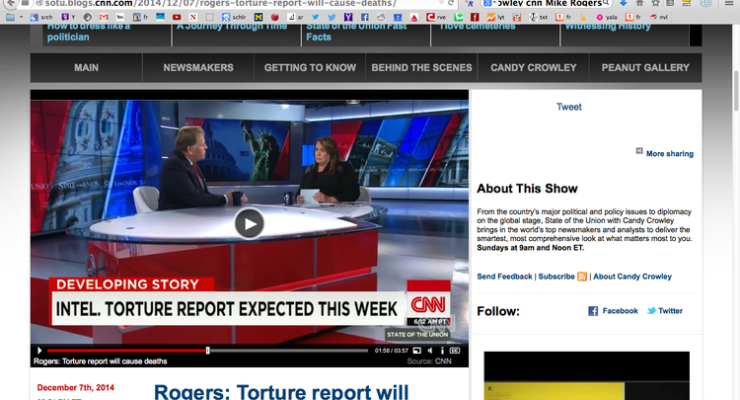
Task: Open the 'rve' bookmark
Action: pyautogui.click(x=436, y=17)
